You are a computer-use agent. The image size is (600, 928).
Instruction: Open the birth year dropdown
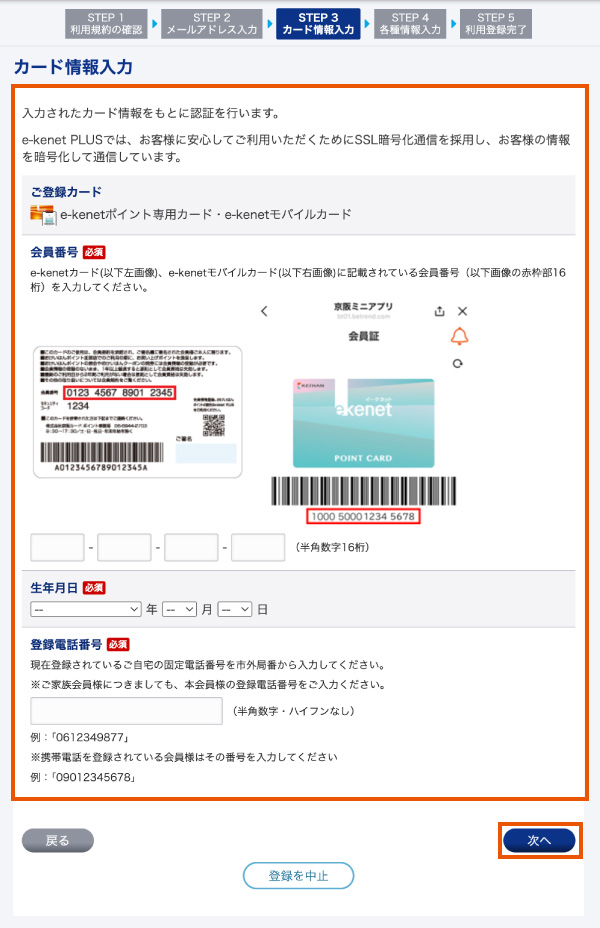coord(86,609)
